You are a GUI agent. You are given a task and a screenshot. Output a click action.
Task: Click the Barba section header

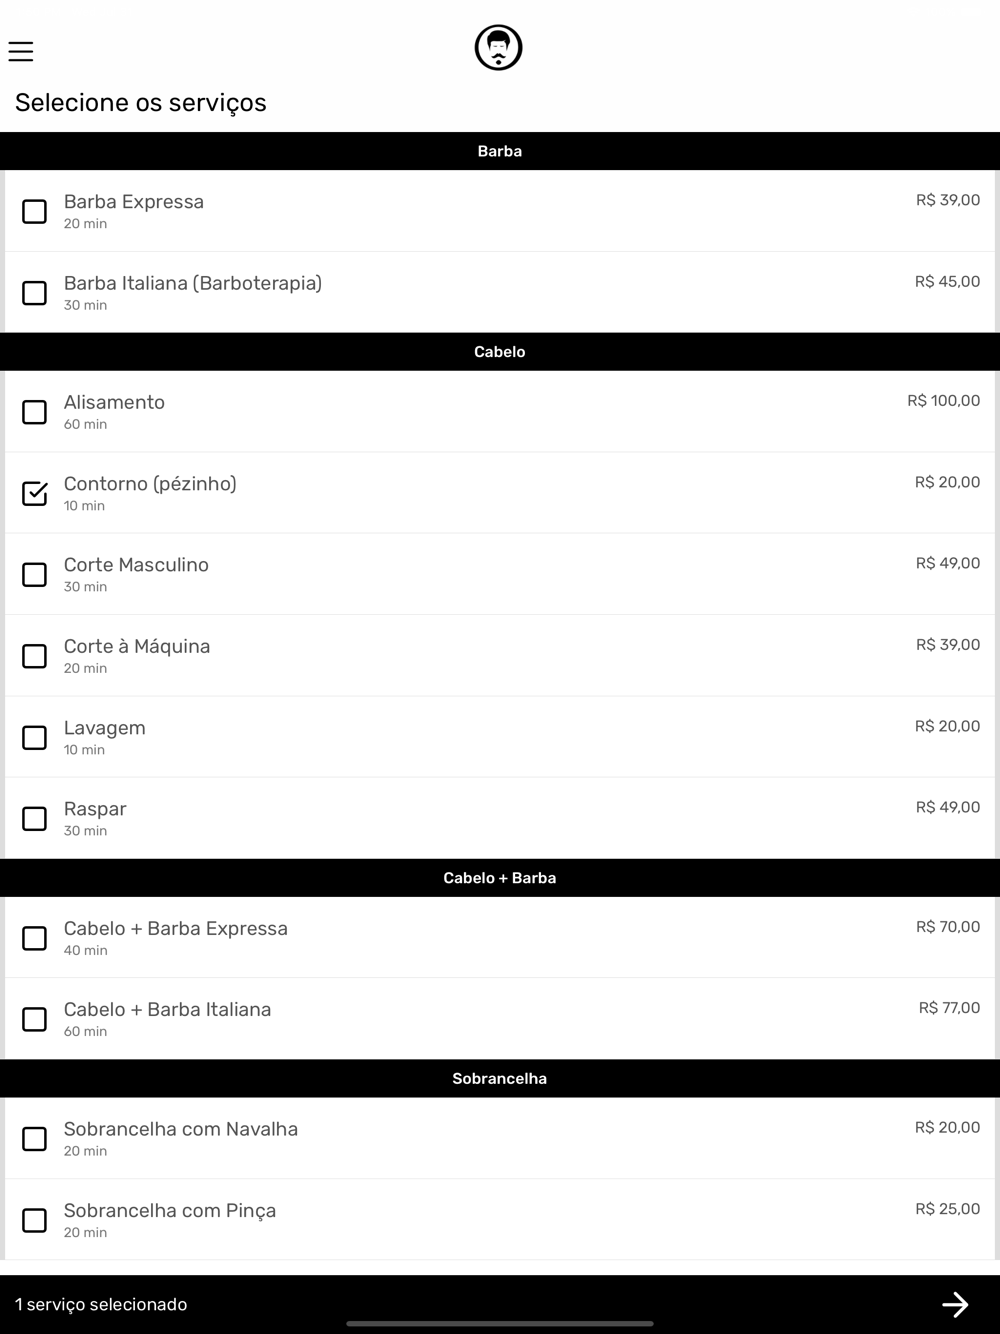(x=500, y=151)
